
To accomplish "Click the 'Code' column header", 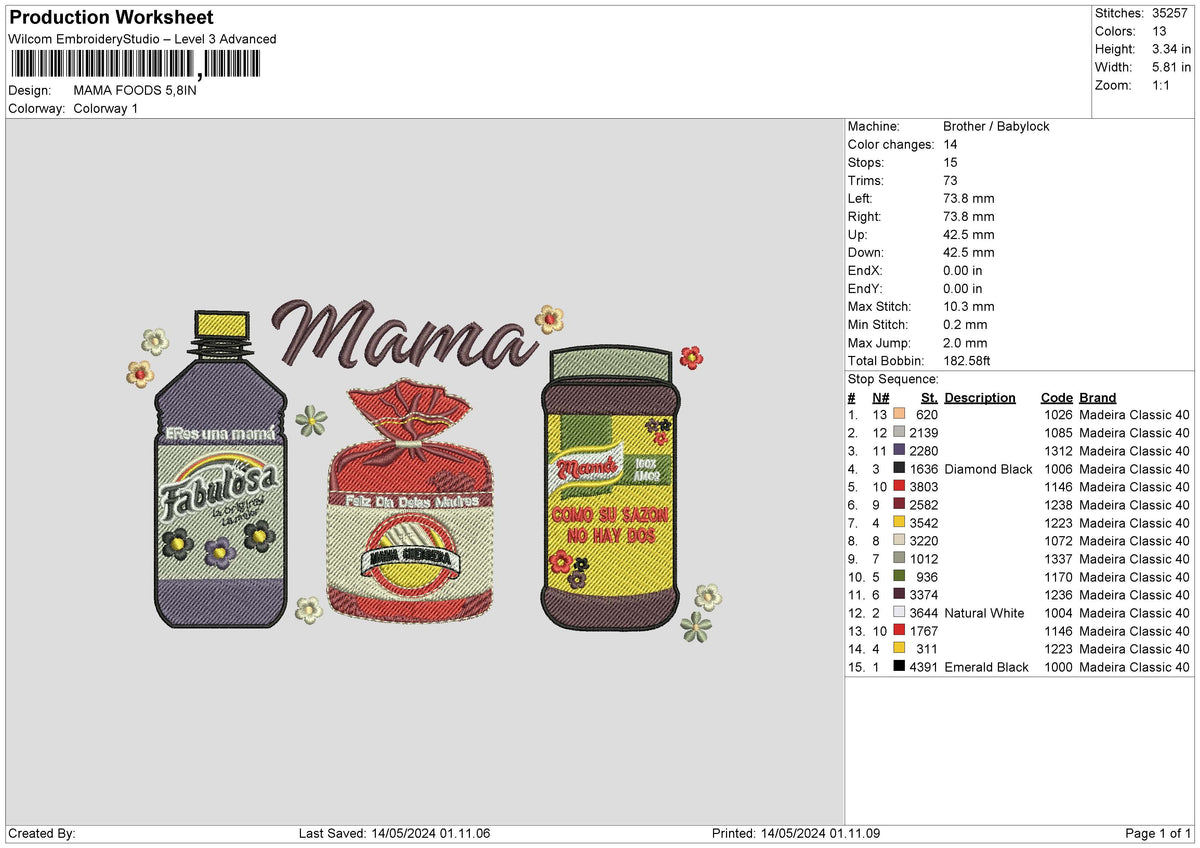I will (1056, 397).
